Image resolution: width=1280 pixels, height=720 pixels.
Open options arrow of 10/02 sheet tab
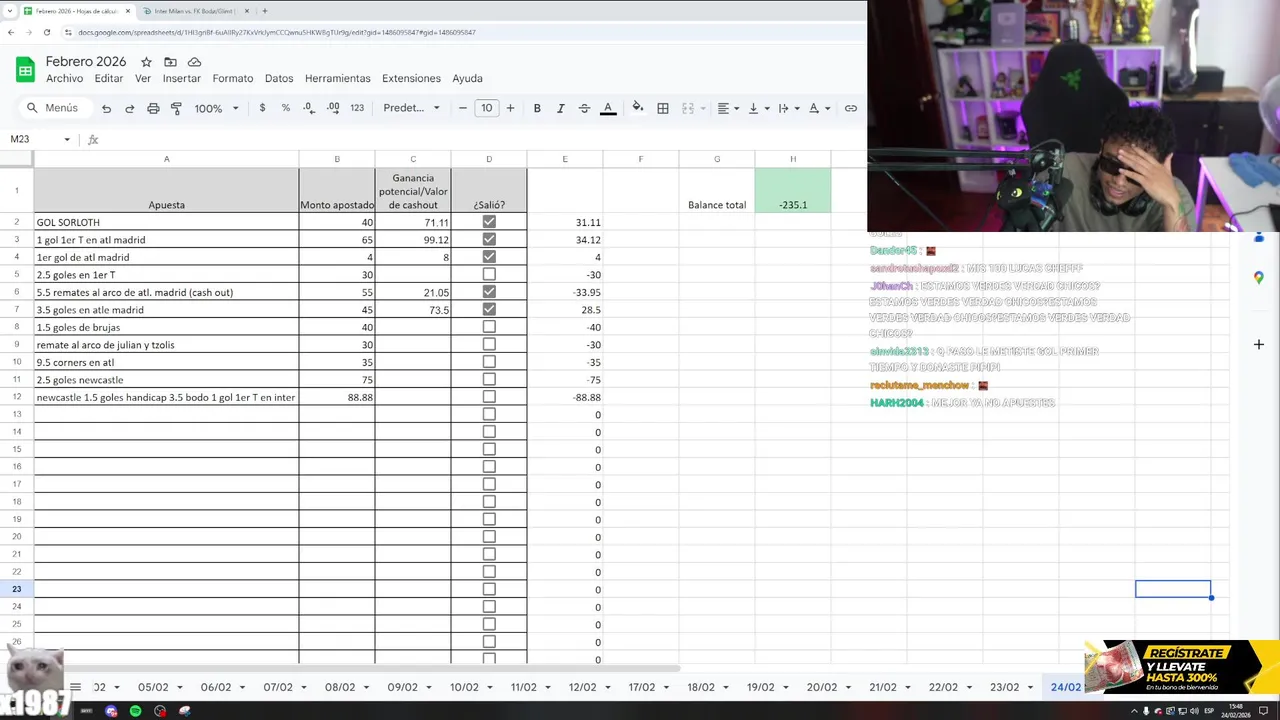(489, 687)
